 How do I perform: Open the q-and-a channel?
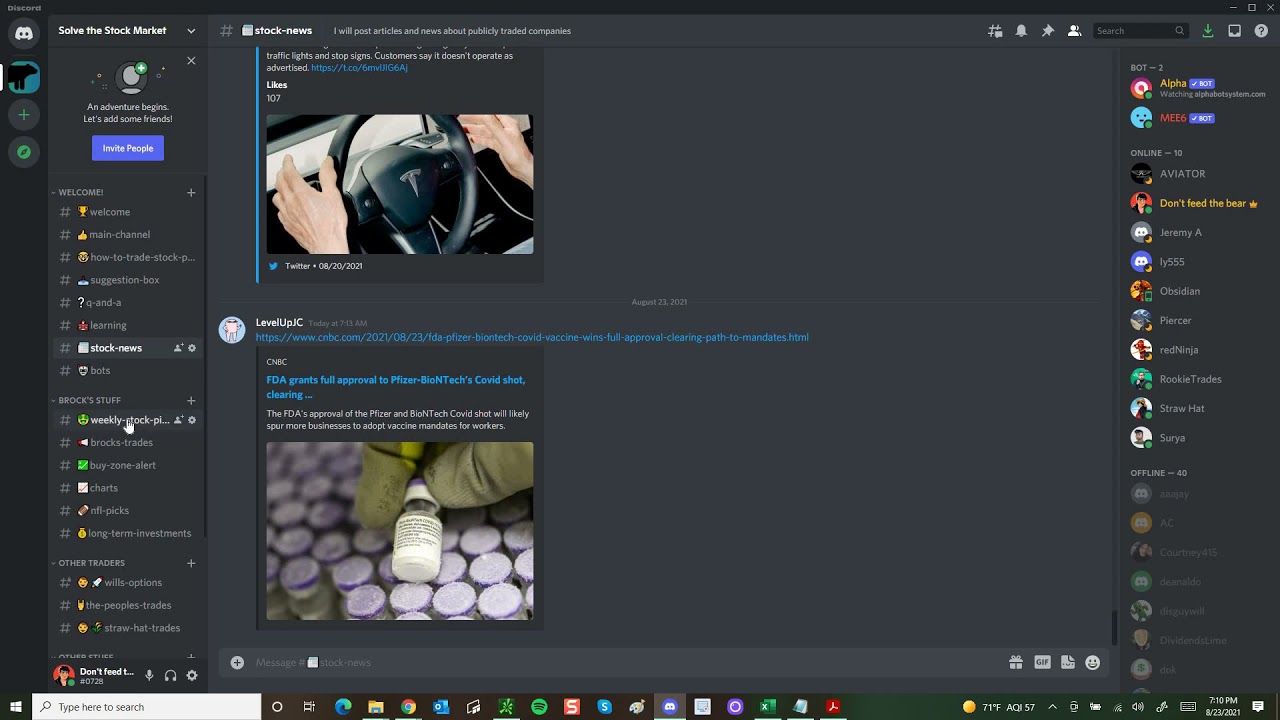[x=127, y=303]
